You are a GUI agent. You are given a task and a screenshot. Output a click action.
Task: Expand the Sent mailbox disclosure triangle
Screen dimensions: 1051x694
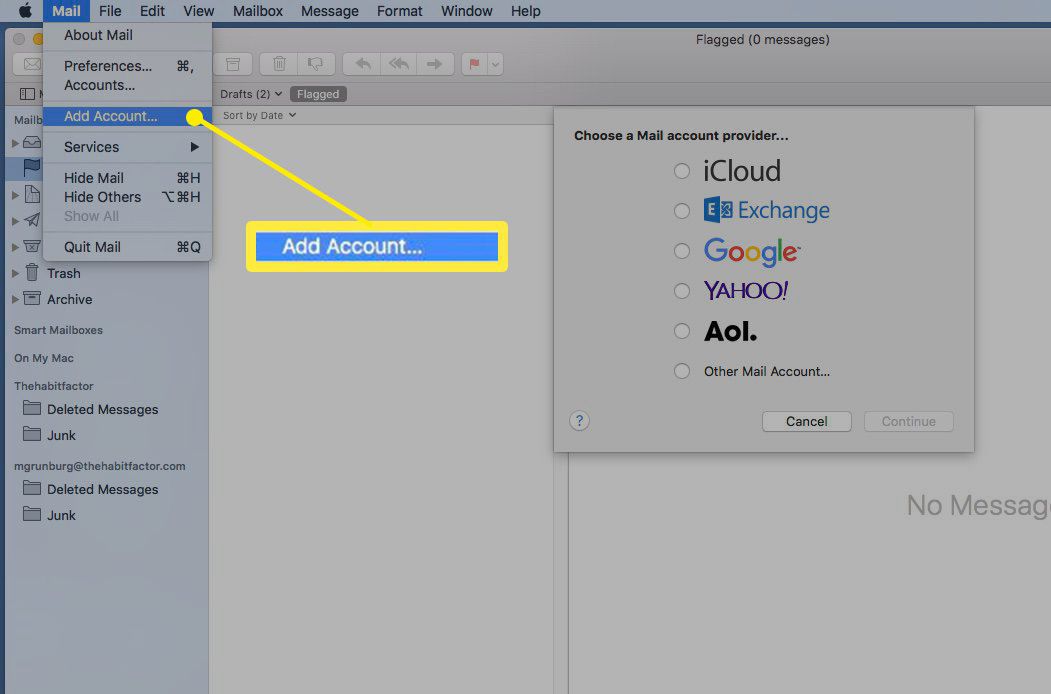(x=15, y=221)
